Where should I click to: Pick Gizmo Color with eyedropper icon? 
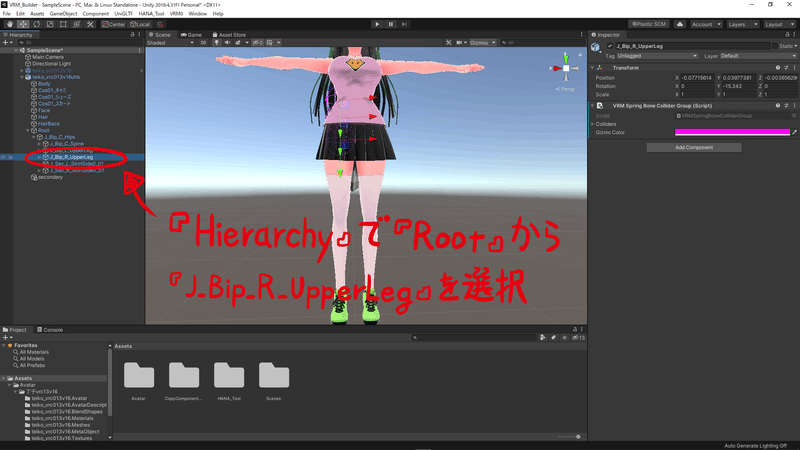(x=794, y=132)
